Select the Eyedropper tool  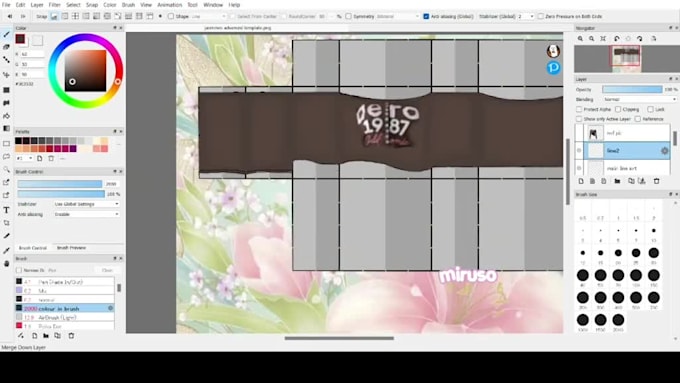tap(7, 250)
